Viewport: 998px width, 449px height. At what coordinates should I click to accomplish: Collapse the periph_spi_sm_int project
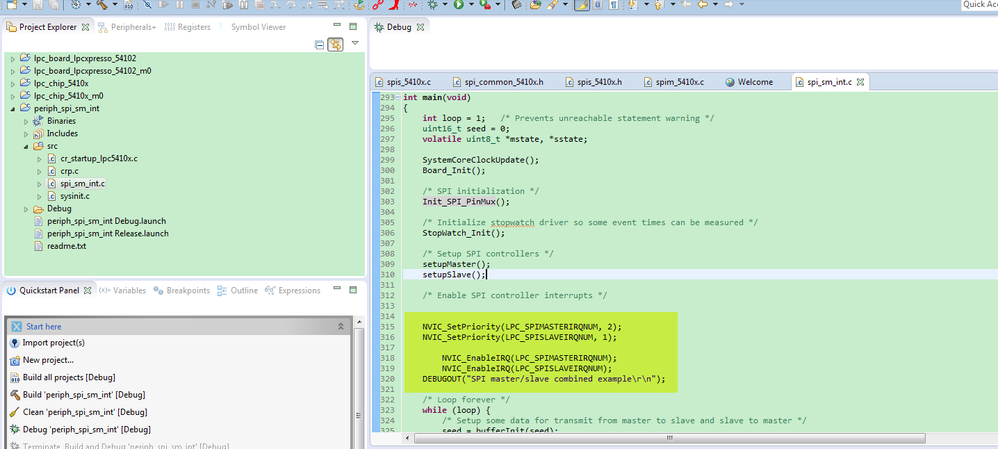[12, 109]
